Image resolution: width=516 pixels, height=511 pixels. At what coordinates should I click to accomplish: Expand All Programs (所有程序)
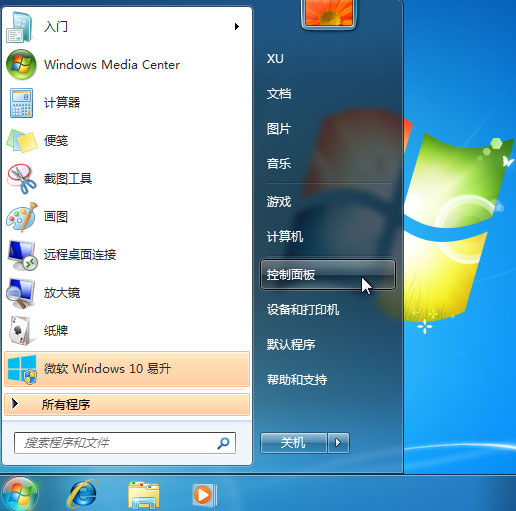click(127, 404)
